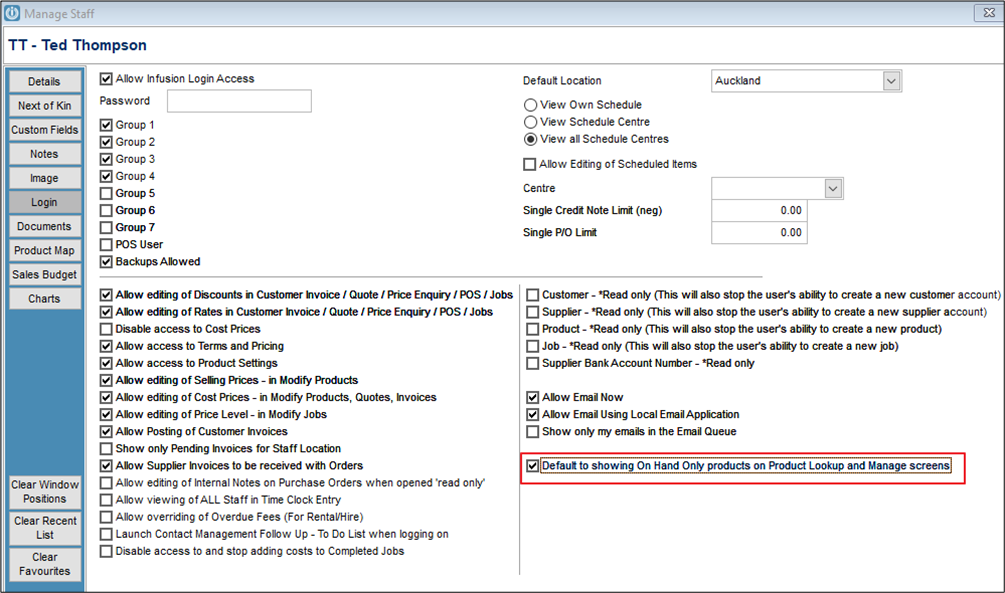The width and height of the screenshot is (1005, 593).
Task: Toggle Allow access to Product Settings
Action: click(x=106, y=363)
